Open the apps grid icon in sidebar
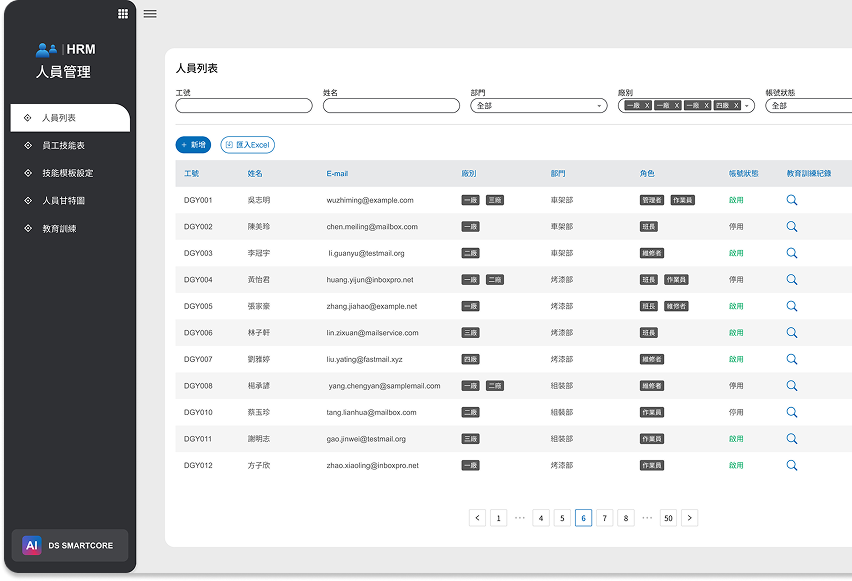The width and height of the screenshot is (852, 581). (123, 14)
